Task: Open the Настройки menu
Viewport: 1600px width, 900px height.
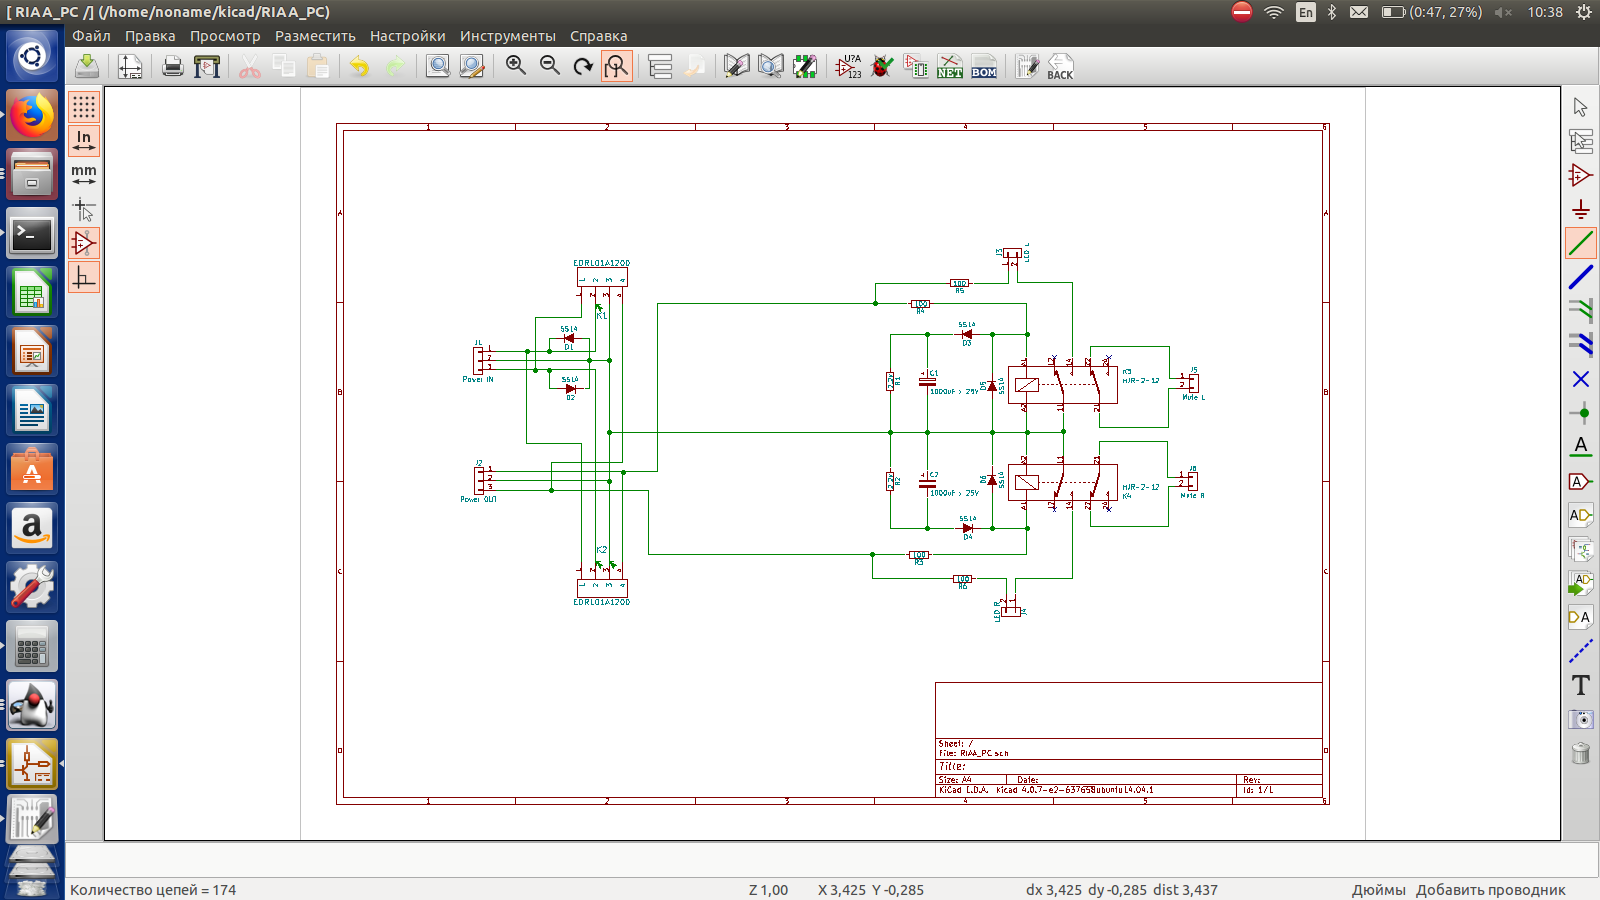Action: (407, 36)
